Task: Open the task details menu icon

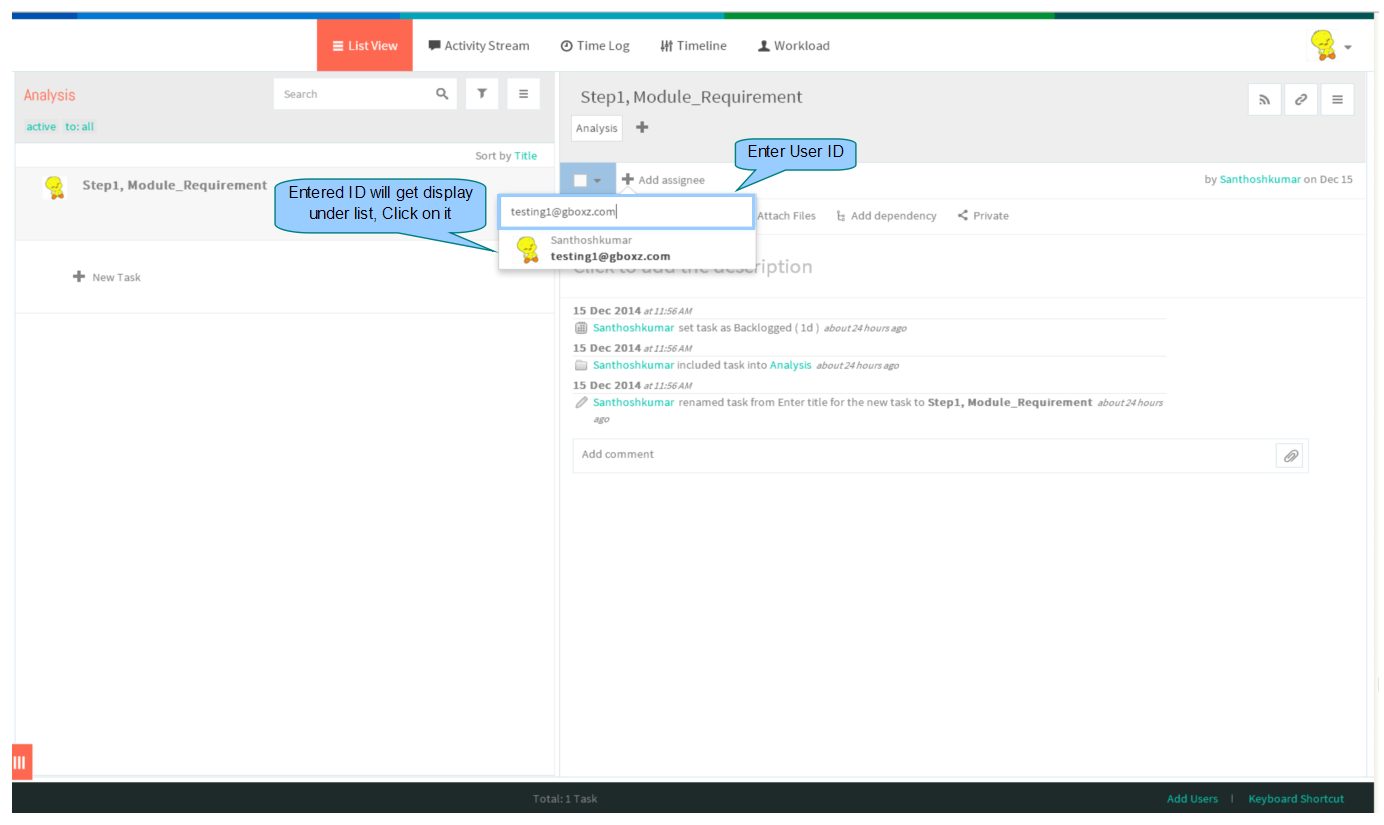Action: click(1337, 99)
